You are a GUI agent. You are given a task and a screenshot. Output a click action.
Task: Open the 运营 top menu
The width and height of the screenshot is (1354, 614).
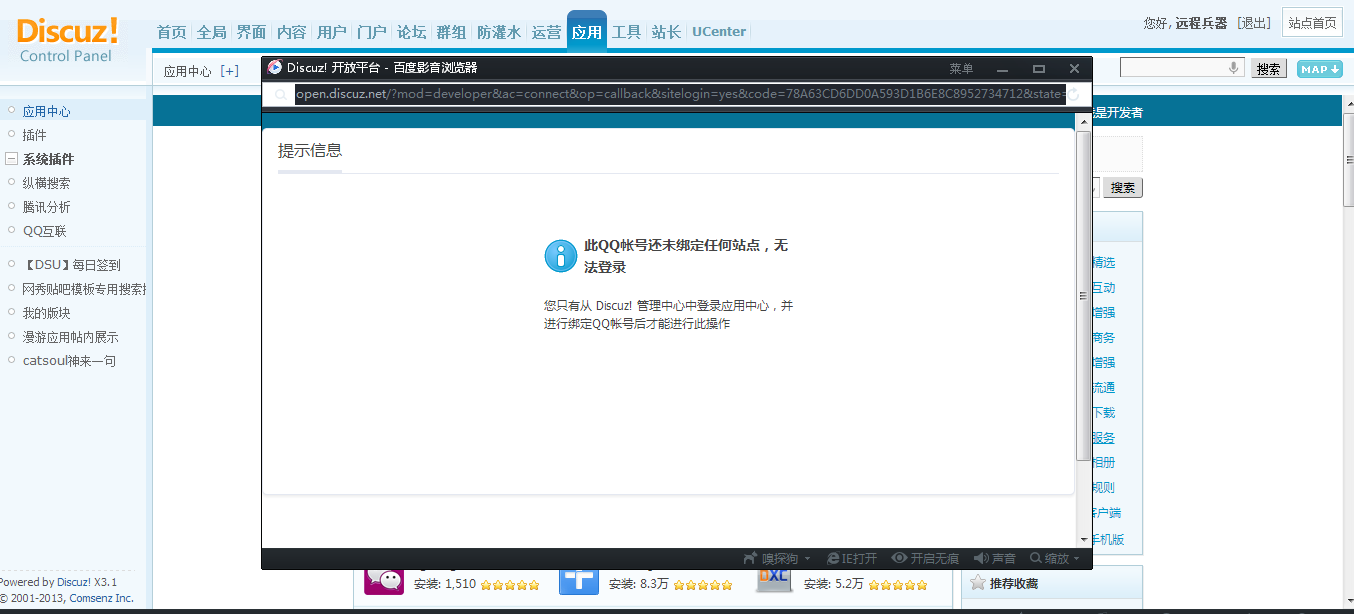pos(547,32)
